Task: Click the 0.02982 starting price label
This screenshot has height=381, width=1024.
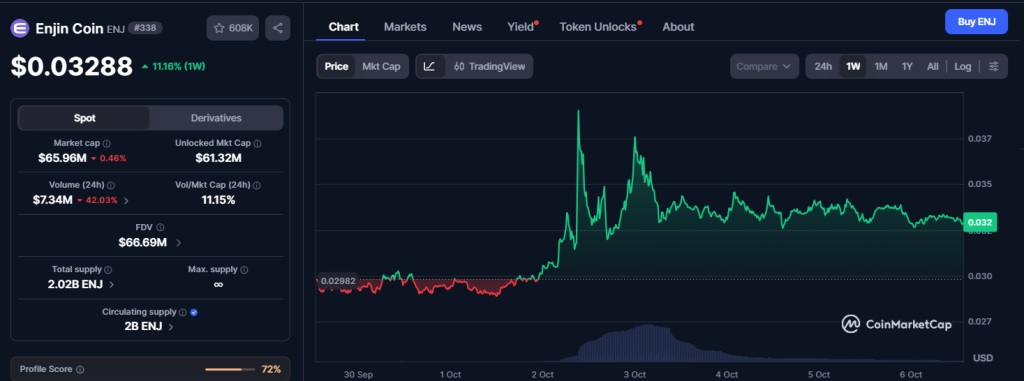Action: pyautogui.click(x=338, y=280)
